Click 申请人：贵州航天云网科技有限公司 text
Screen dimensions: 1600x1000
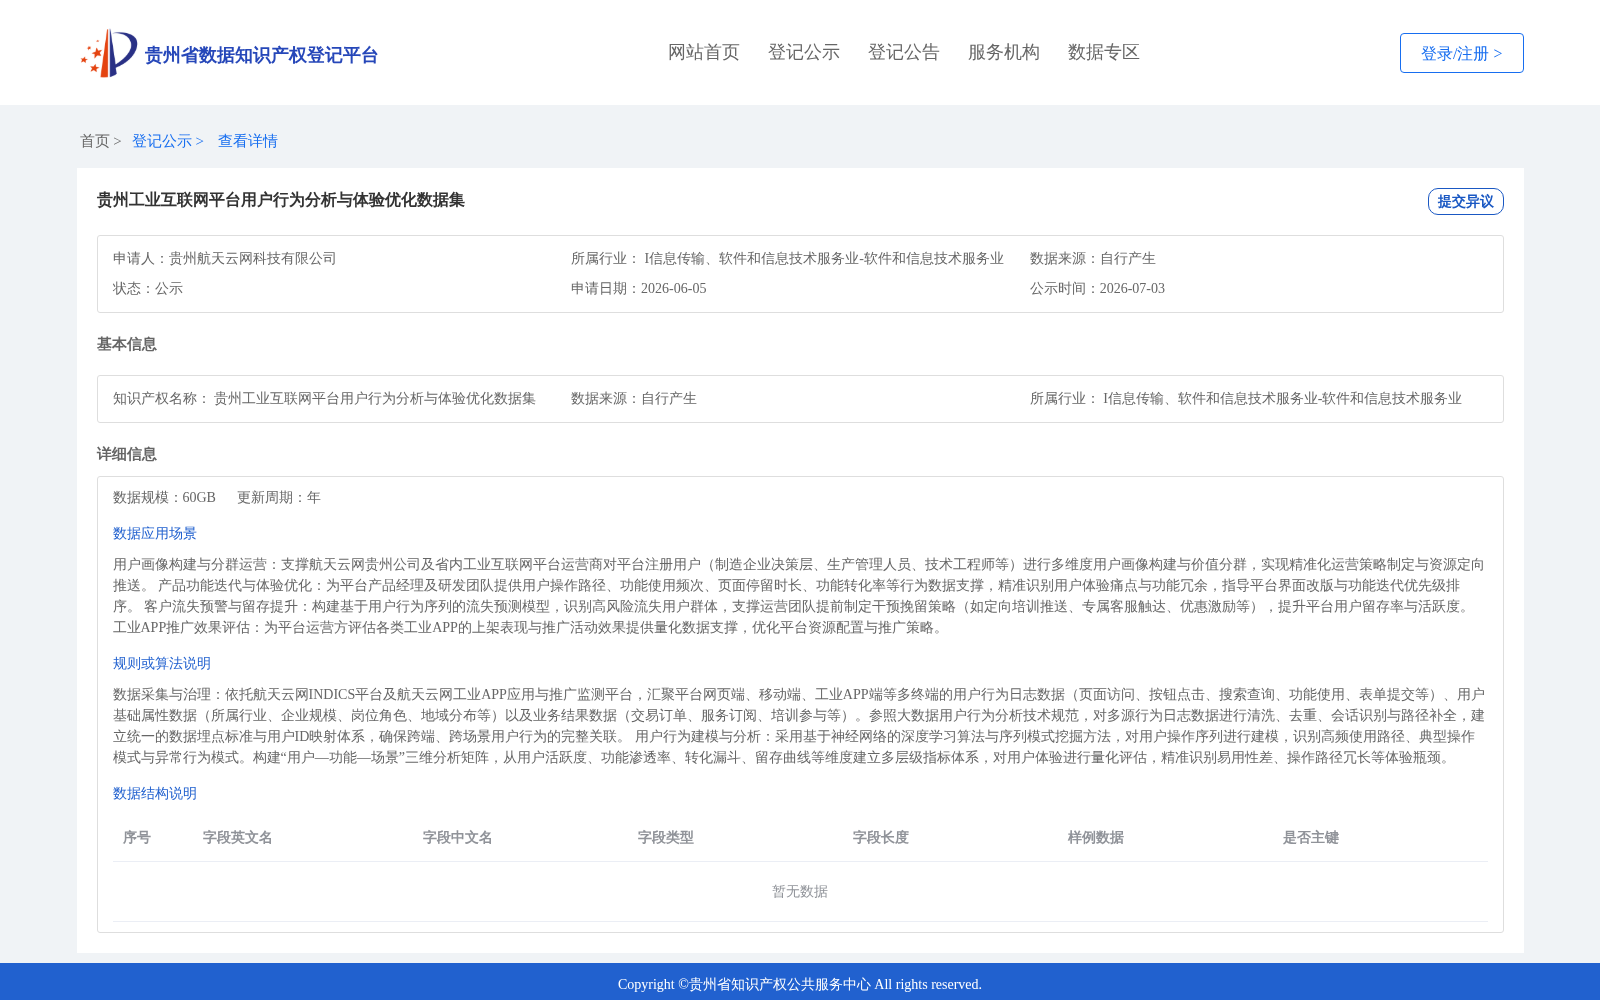225,258
